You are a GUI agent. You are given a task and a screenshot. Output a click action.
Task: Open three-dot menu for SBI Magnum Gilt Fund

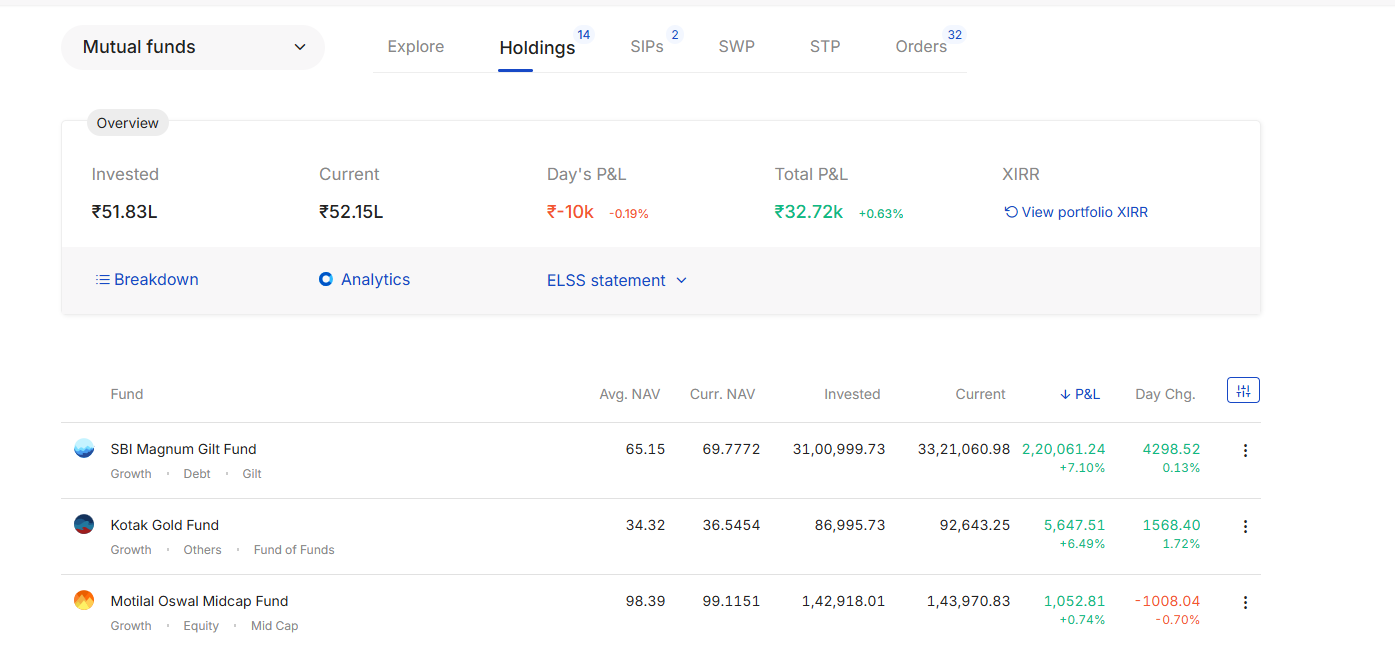tap(1245, 451)
